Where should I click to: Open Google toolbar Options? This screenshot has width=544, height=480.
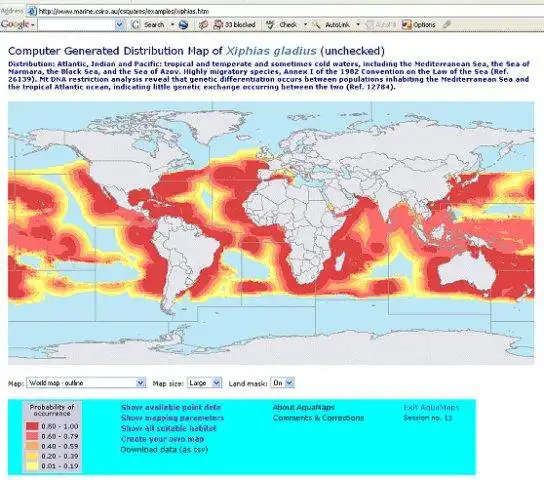tap(418, 25)
